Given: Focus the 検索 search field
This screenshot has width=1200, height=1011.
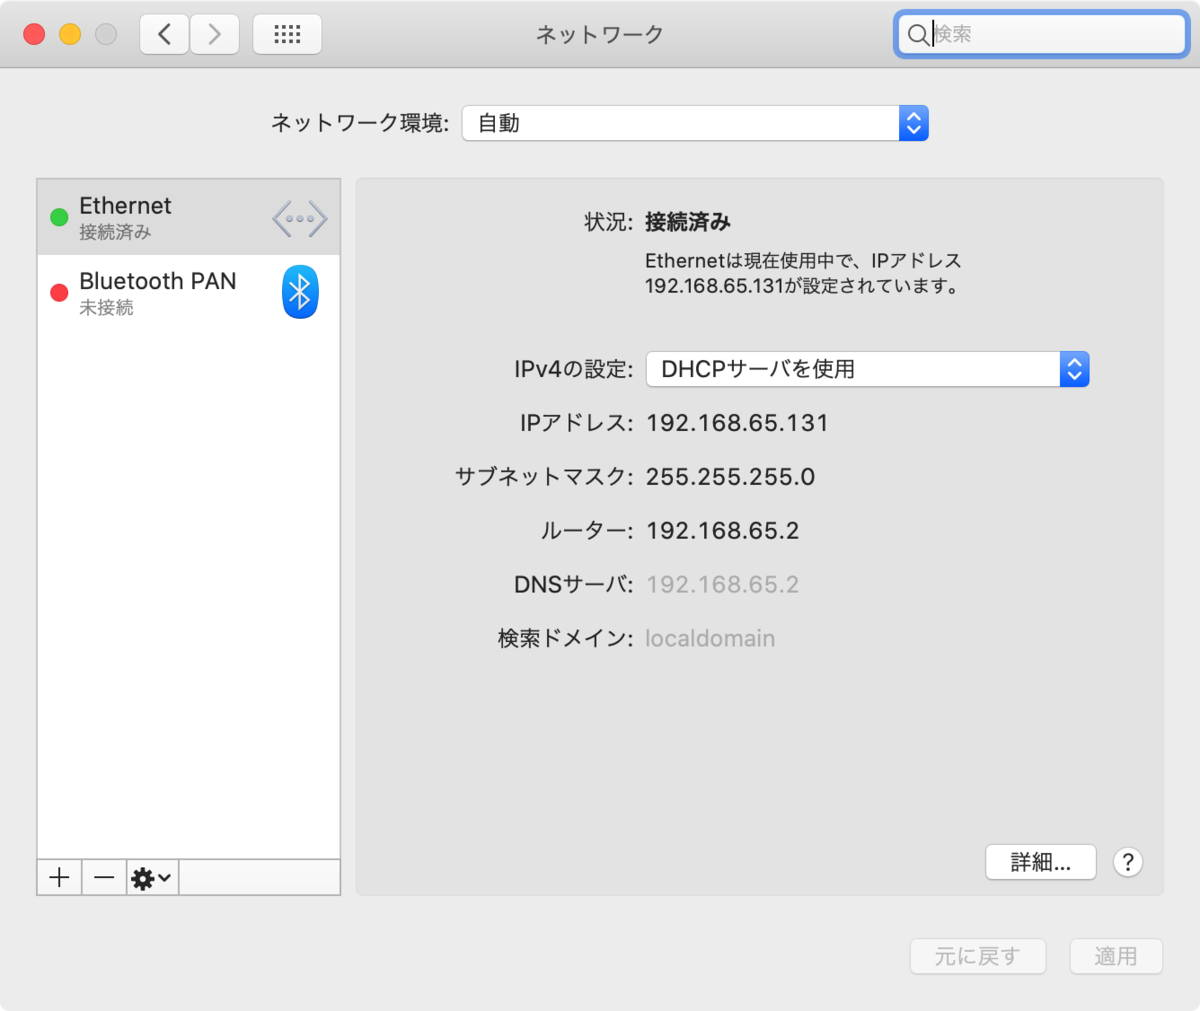Looking at the screenshot, I should coord(1041,34).
